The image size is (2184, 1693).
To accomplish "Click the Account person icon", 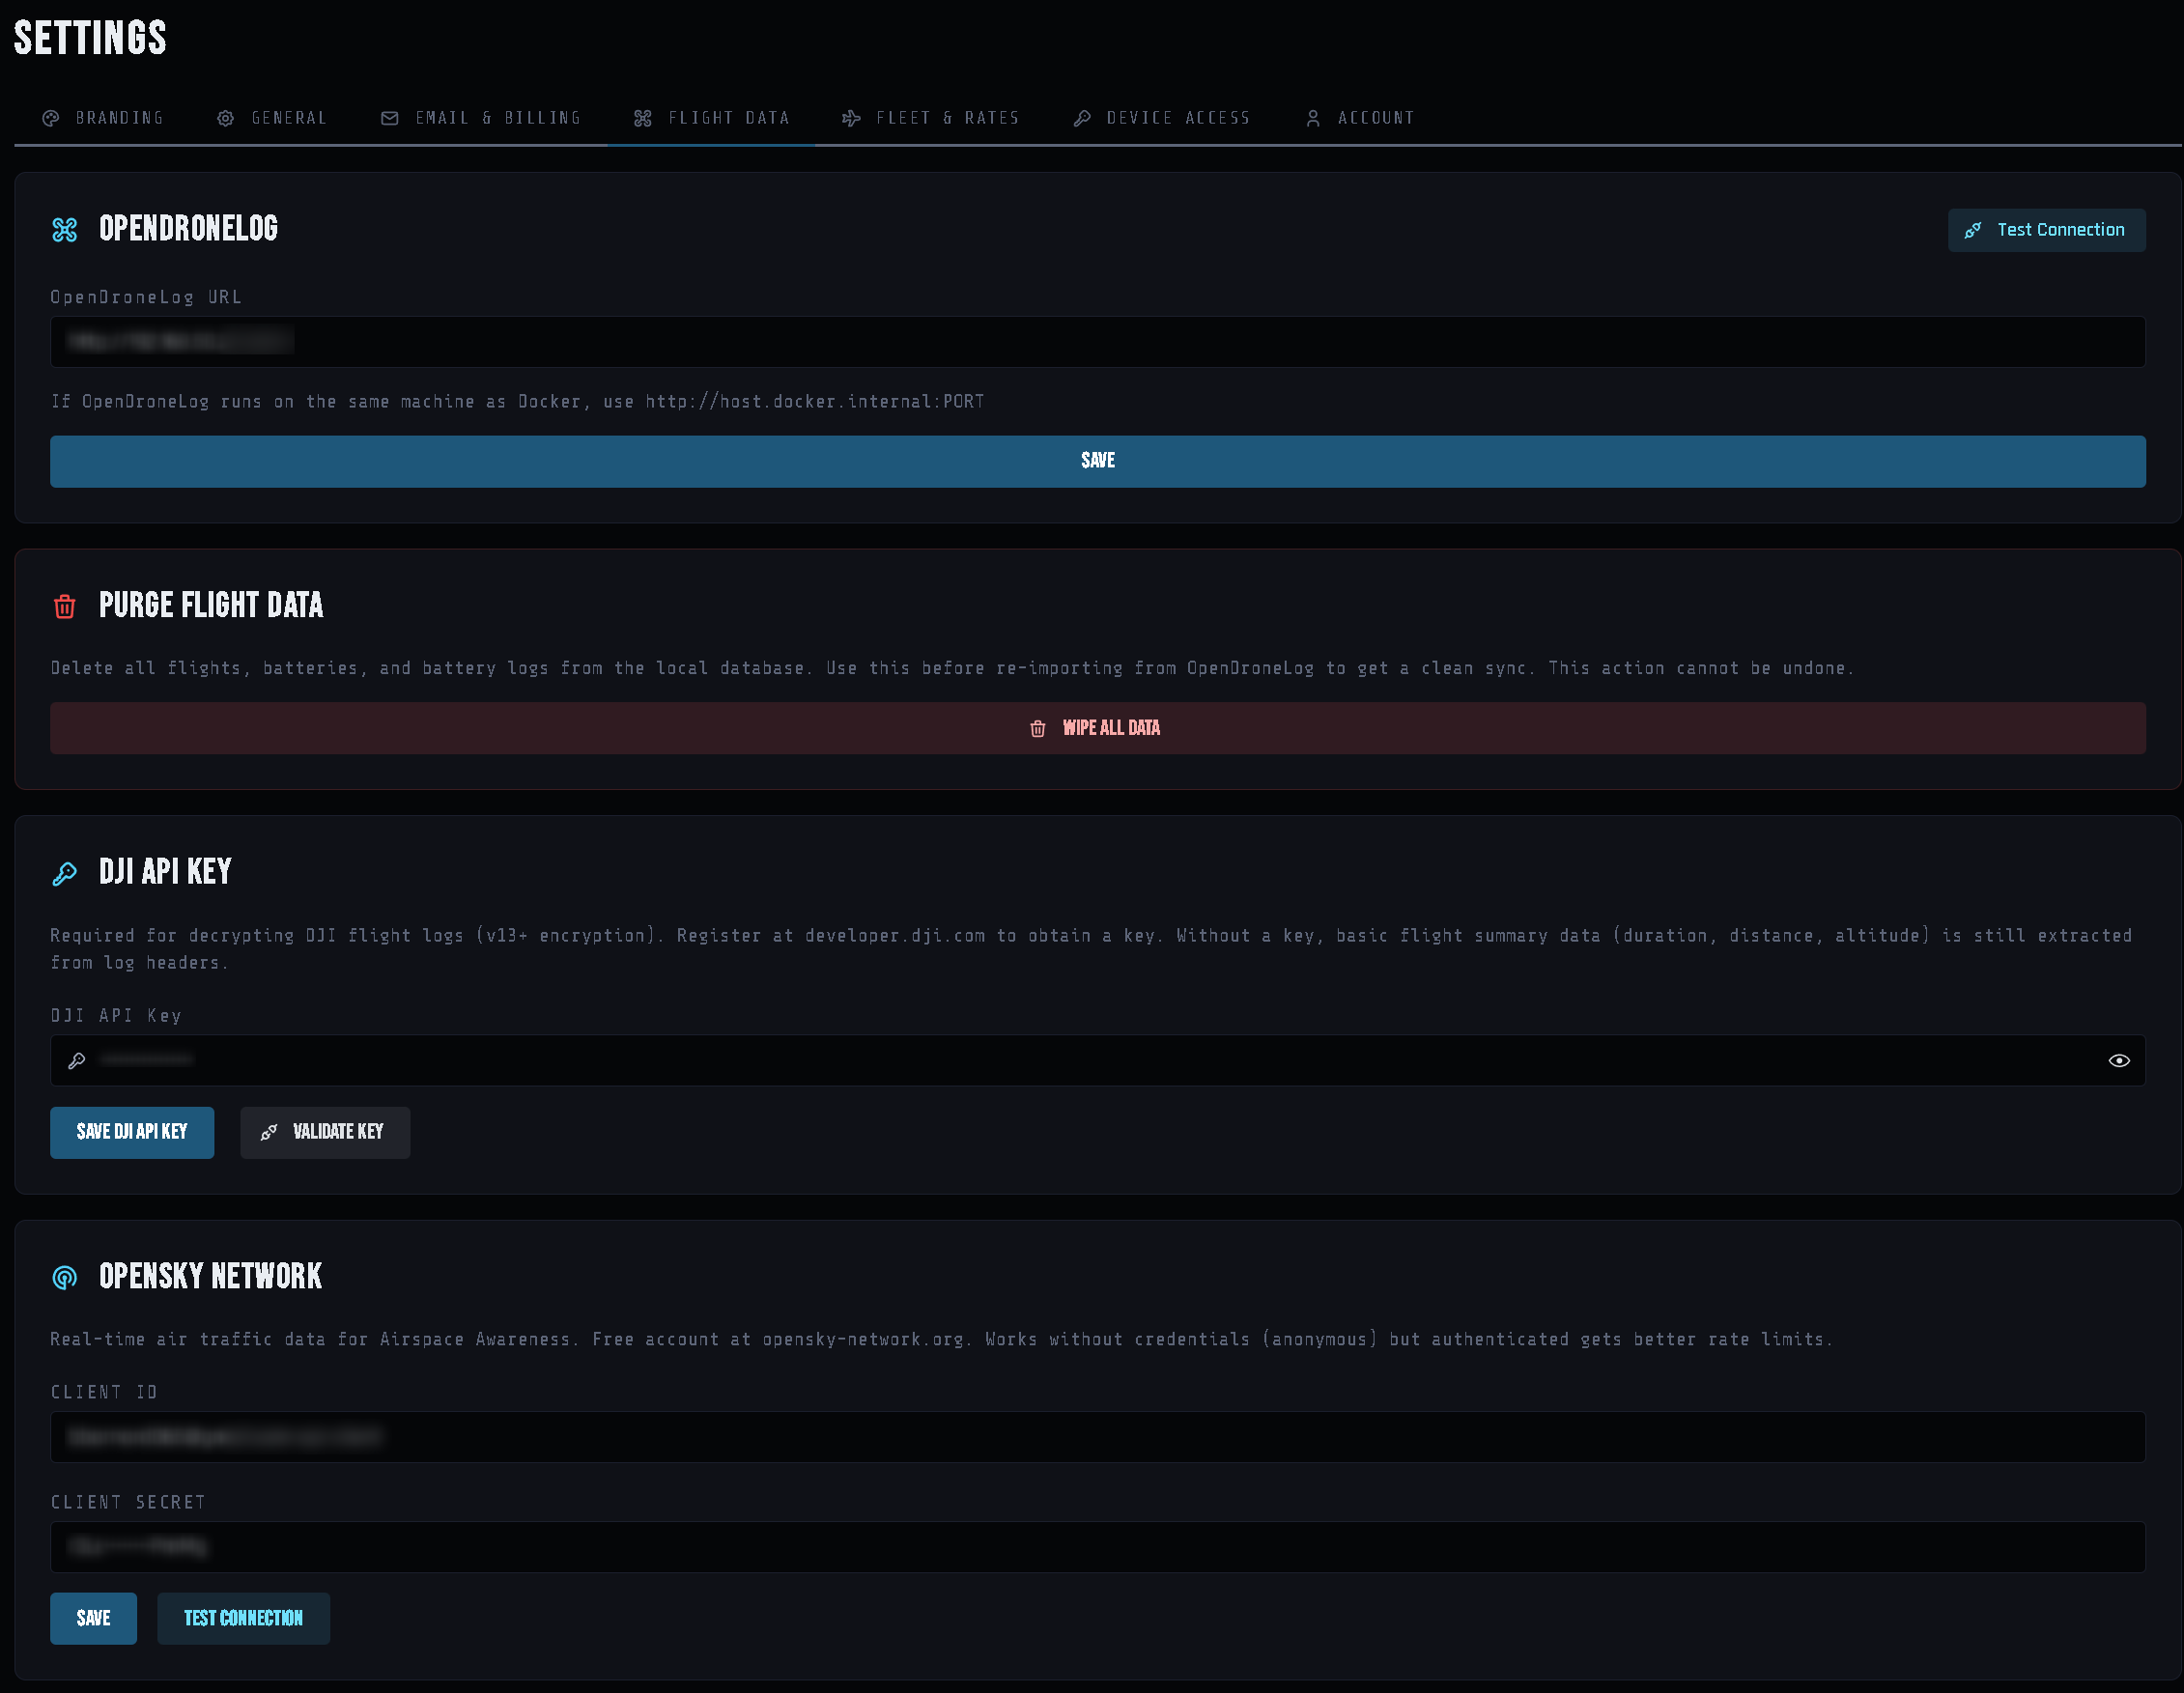I will pyautogui.click(x=1313, y=118).
